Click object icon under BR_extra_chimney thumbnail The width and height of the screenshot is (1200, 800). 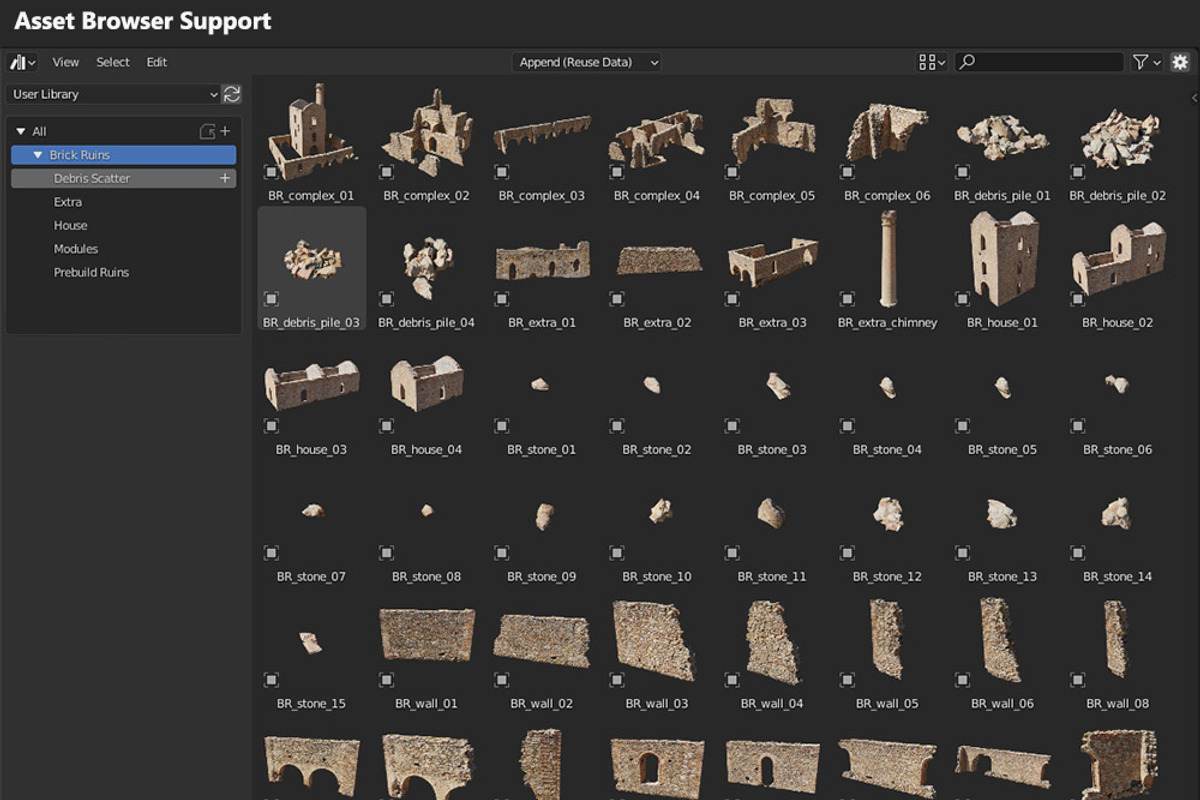(x=847, y=298)
